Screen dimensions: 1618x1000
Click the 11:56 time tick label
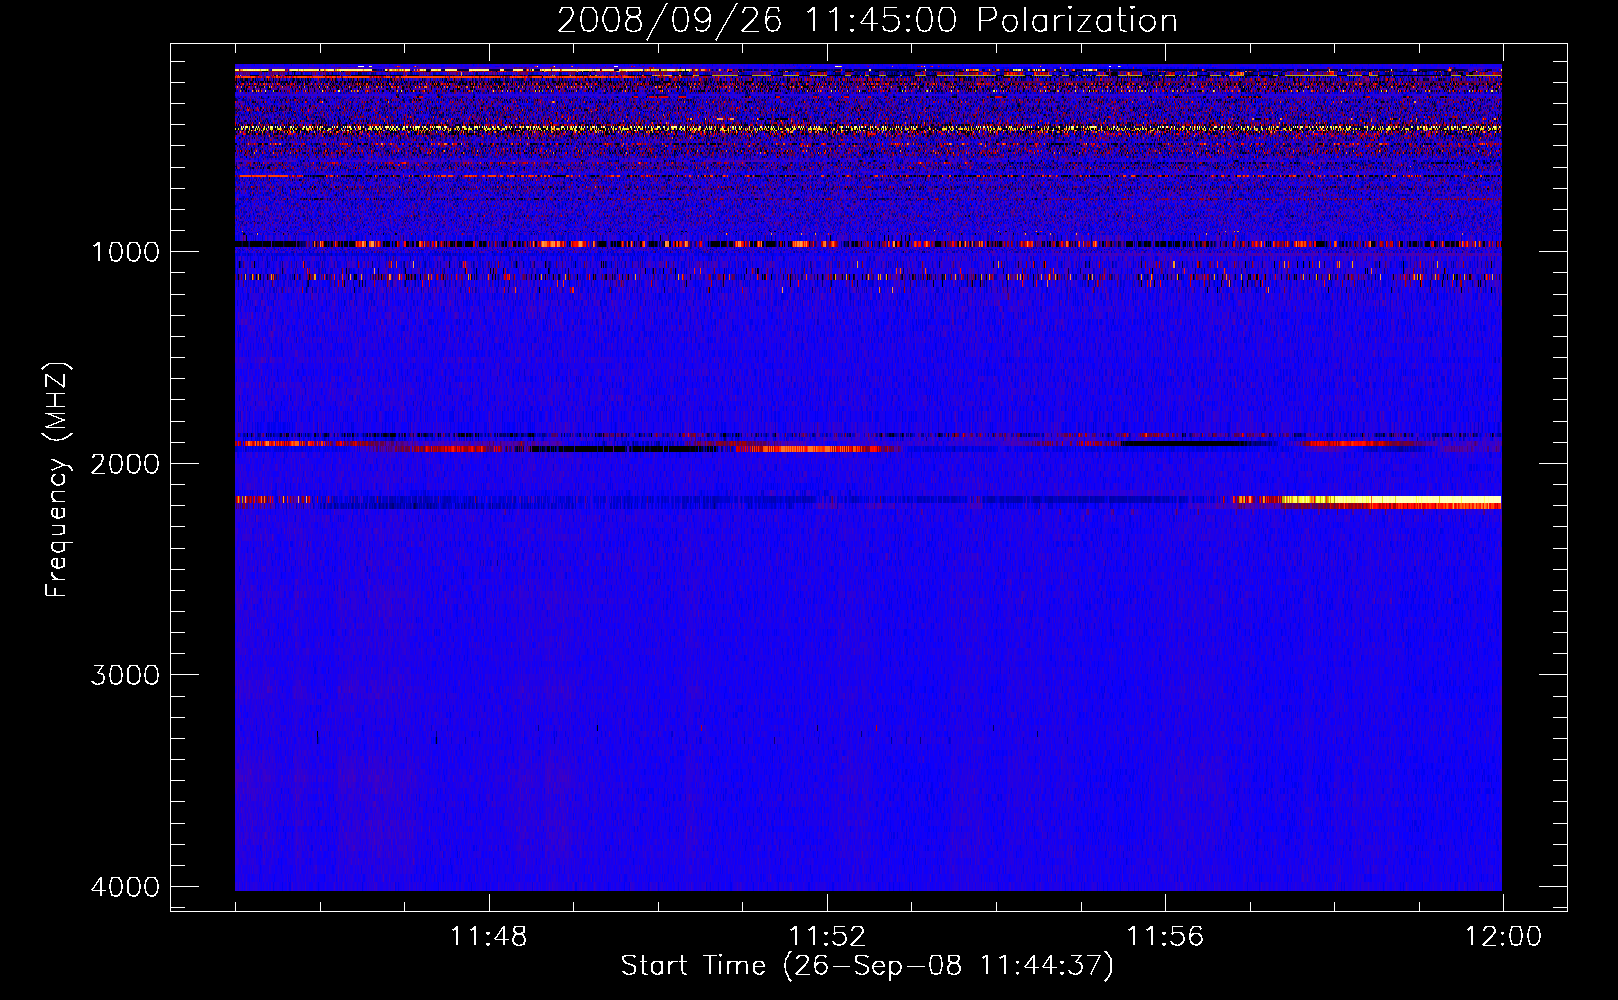tap(1165, 937)
